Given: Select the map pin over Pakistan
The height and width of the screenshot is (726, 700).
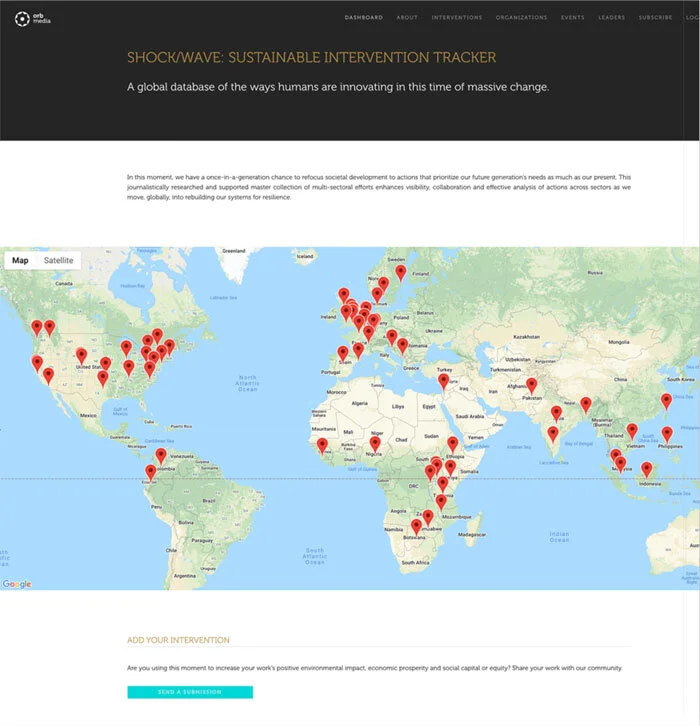Looking at the screenshot, I should 531,386.
